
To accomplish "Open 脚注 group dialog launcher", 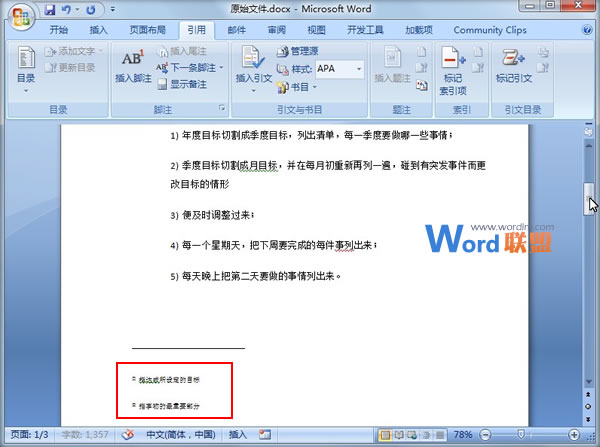I will coord(222,109).
